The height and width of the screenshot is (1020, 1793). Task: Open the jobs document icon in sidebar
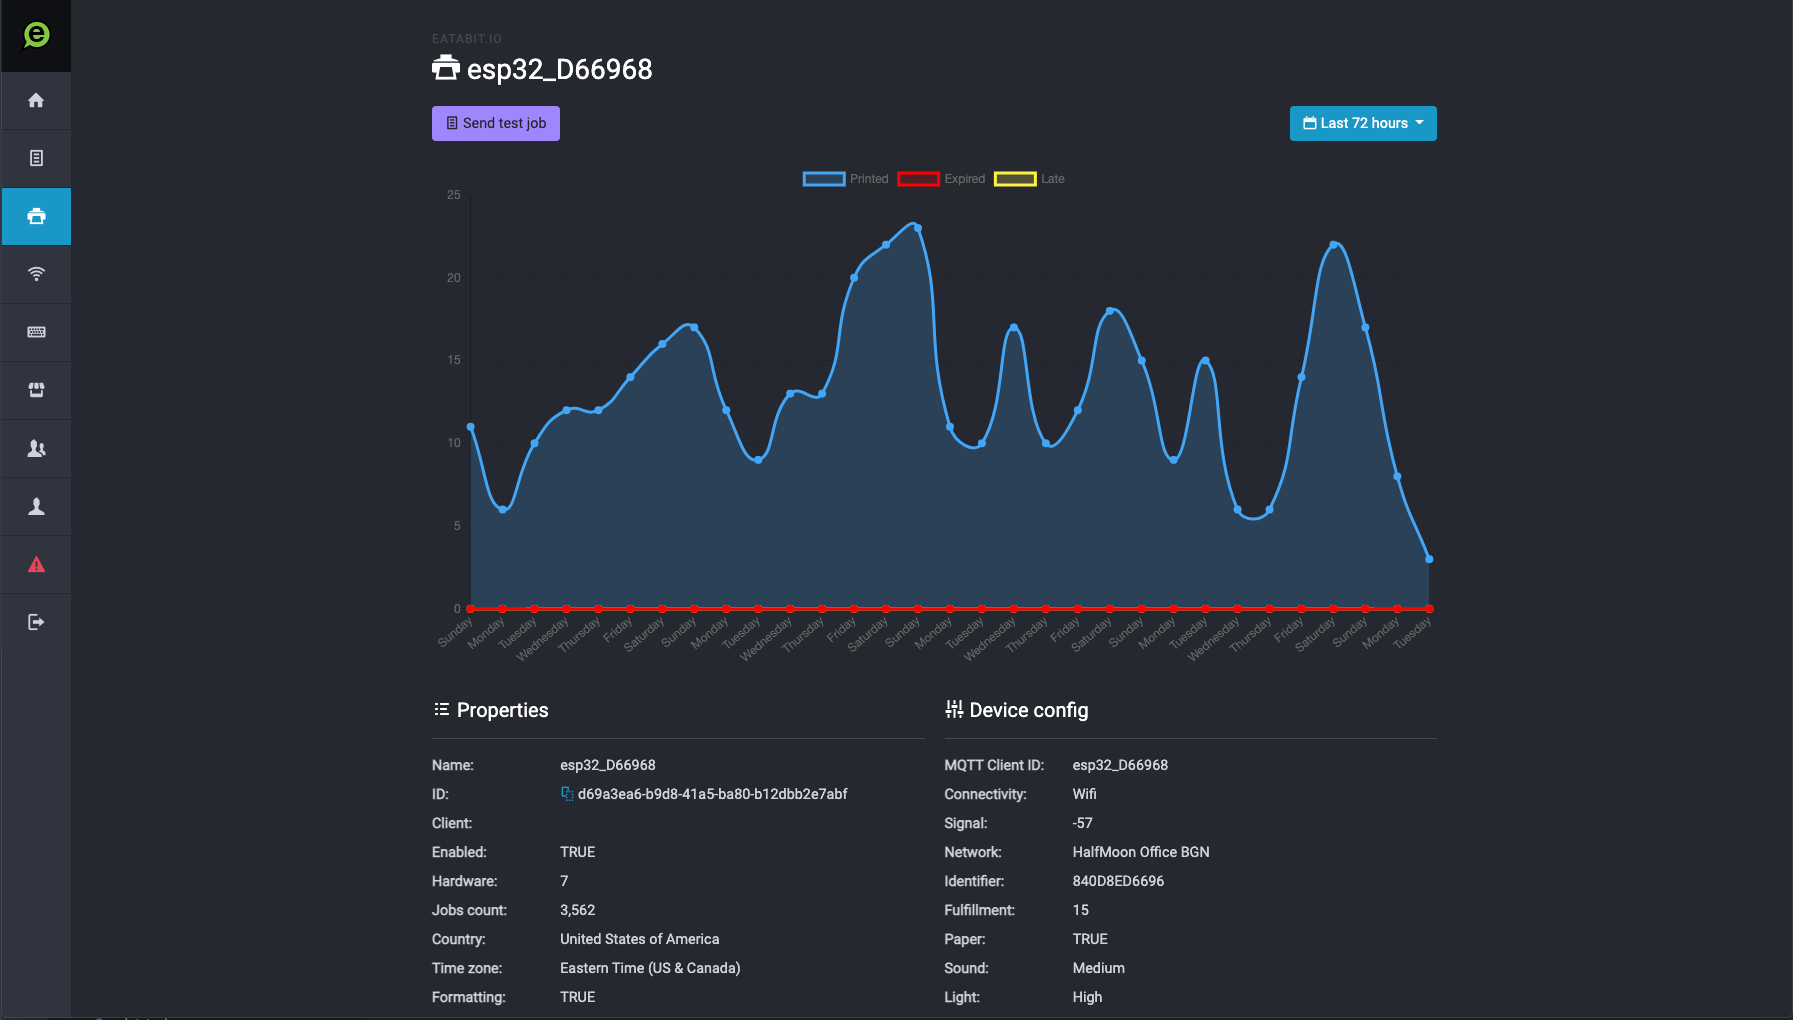pyautogui.click(x=36, y=158)
